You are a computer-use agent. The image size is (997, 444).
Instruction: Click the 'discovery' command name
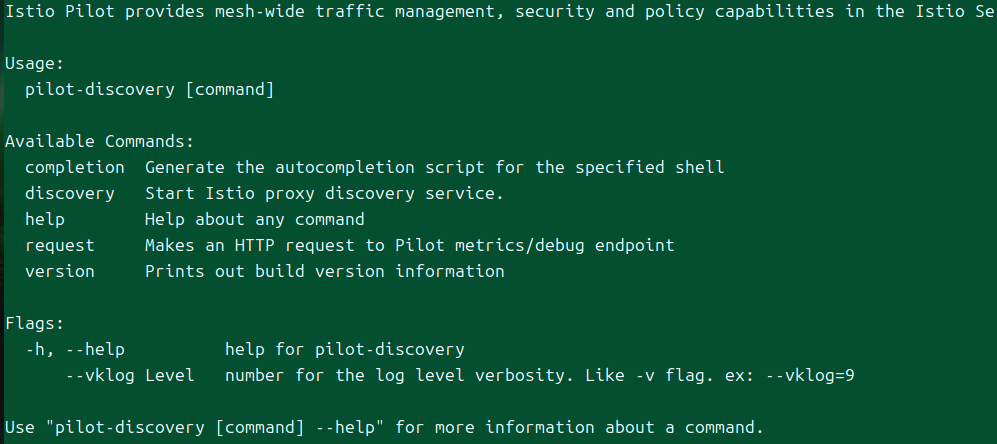[70, 193]
